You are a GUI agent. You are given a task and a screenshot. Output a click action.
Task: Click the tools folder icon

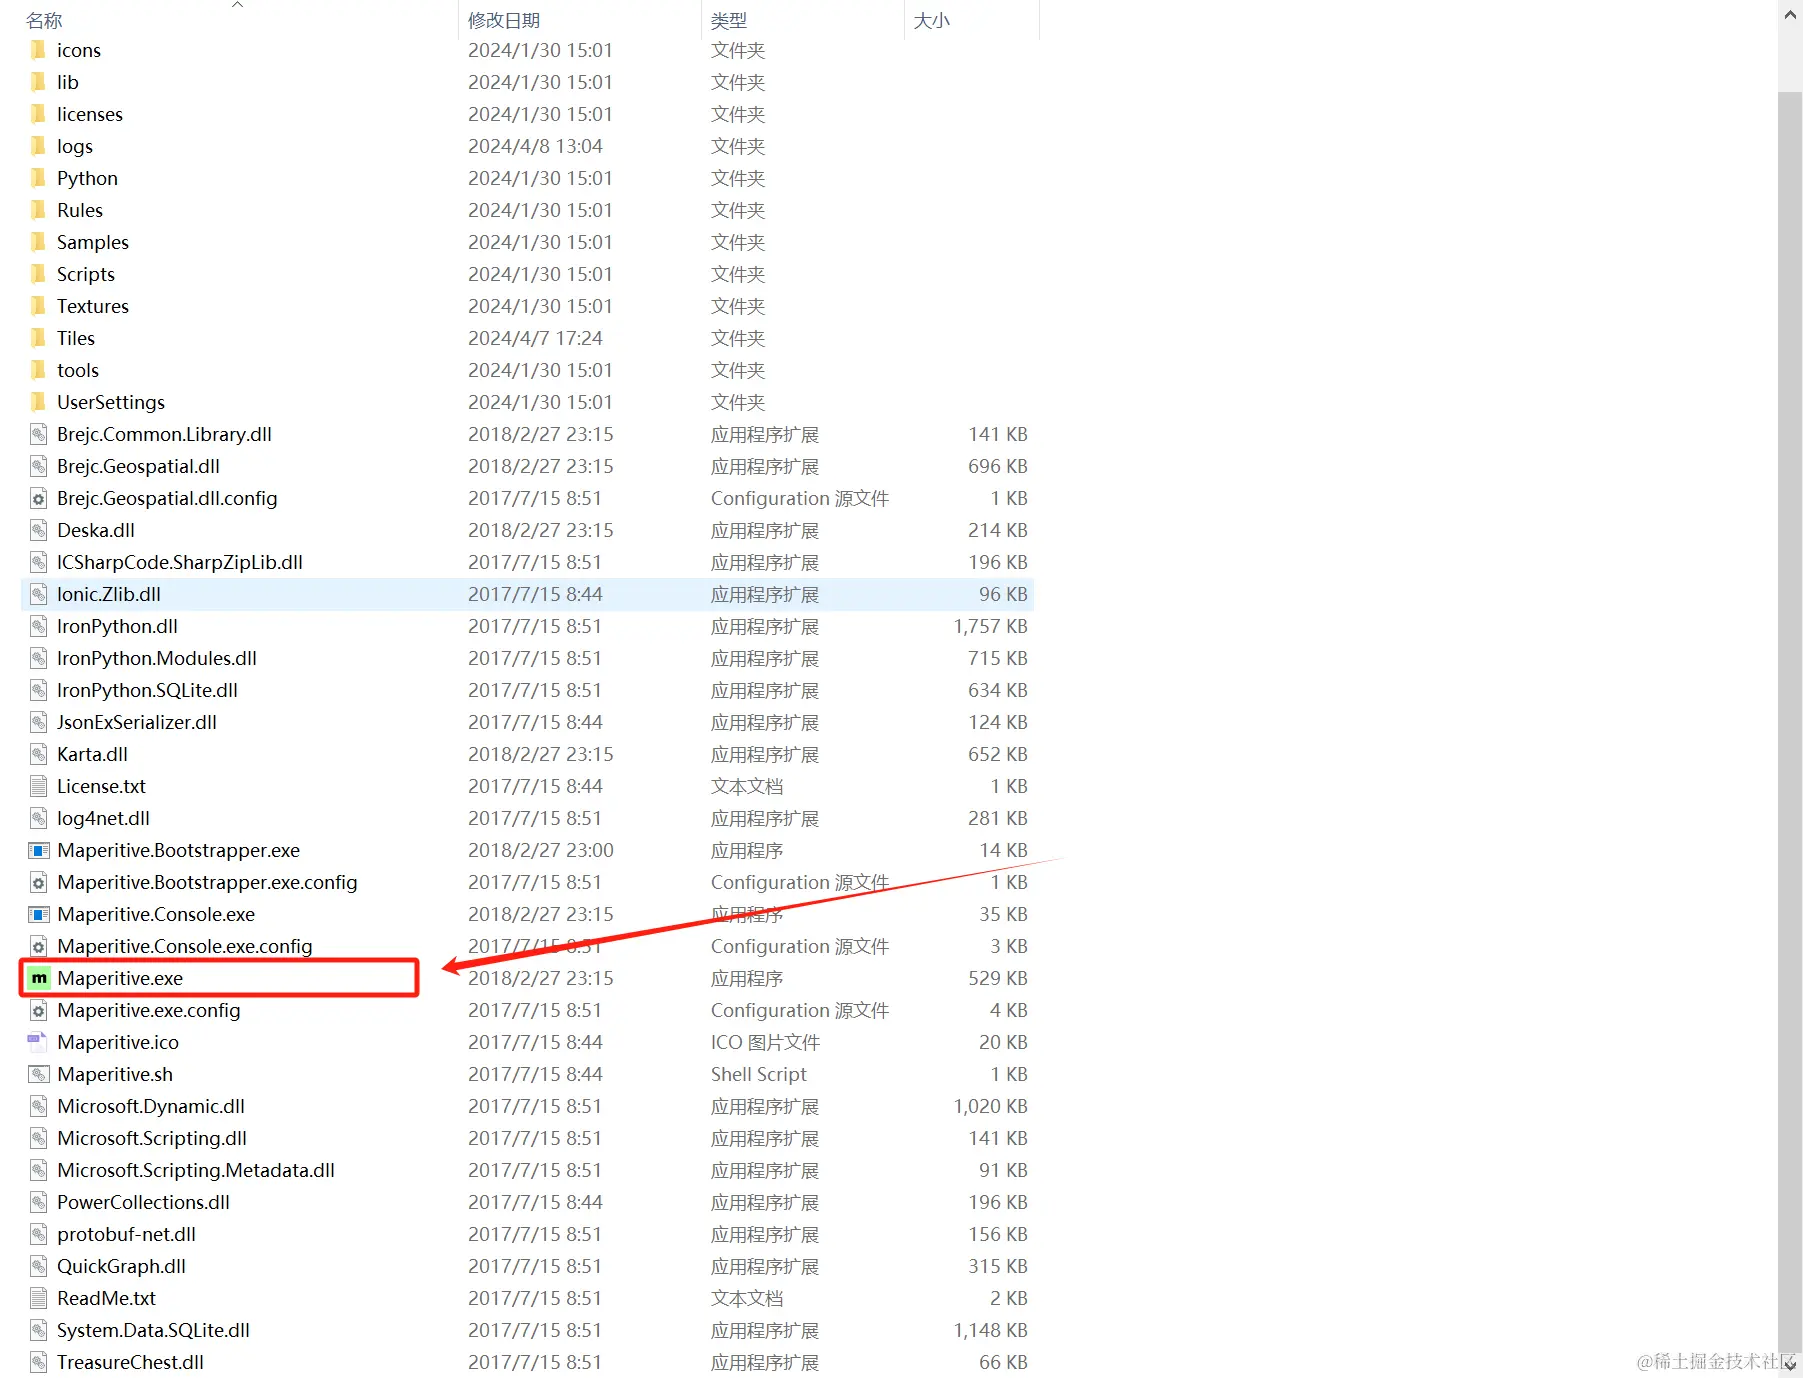38,370
